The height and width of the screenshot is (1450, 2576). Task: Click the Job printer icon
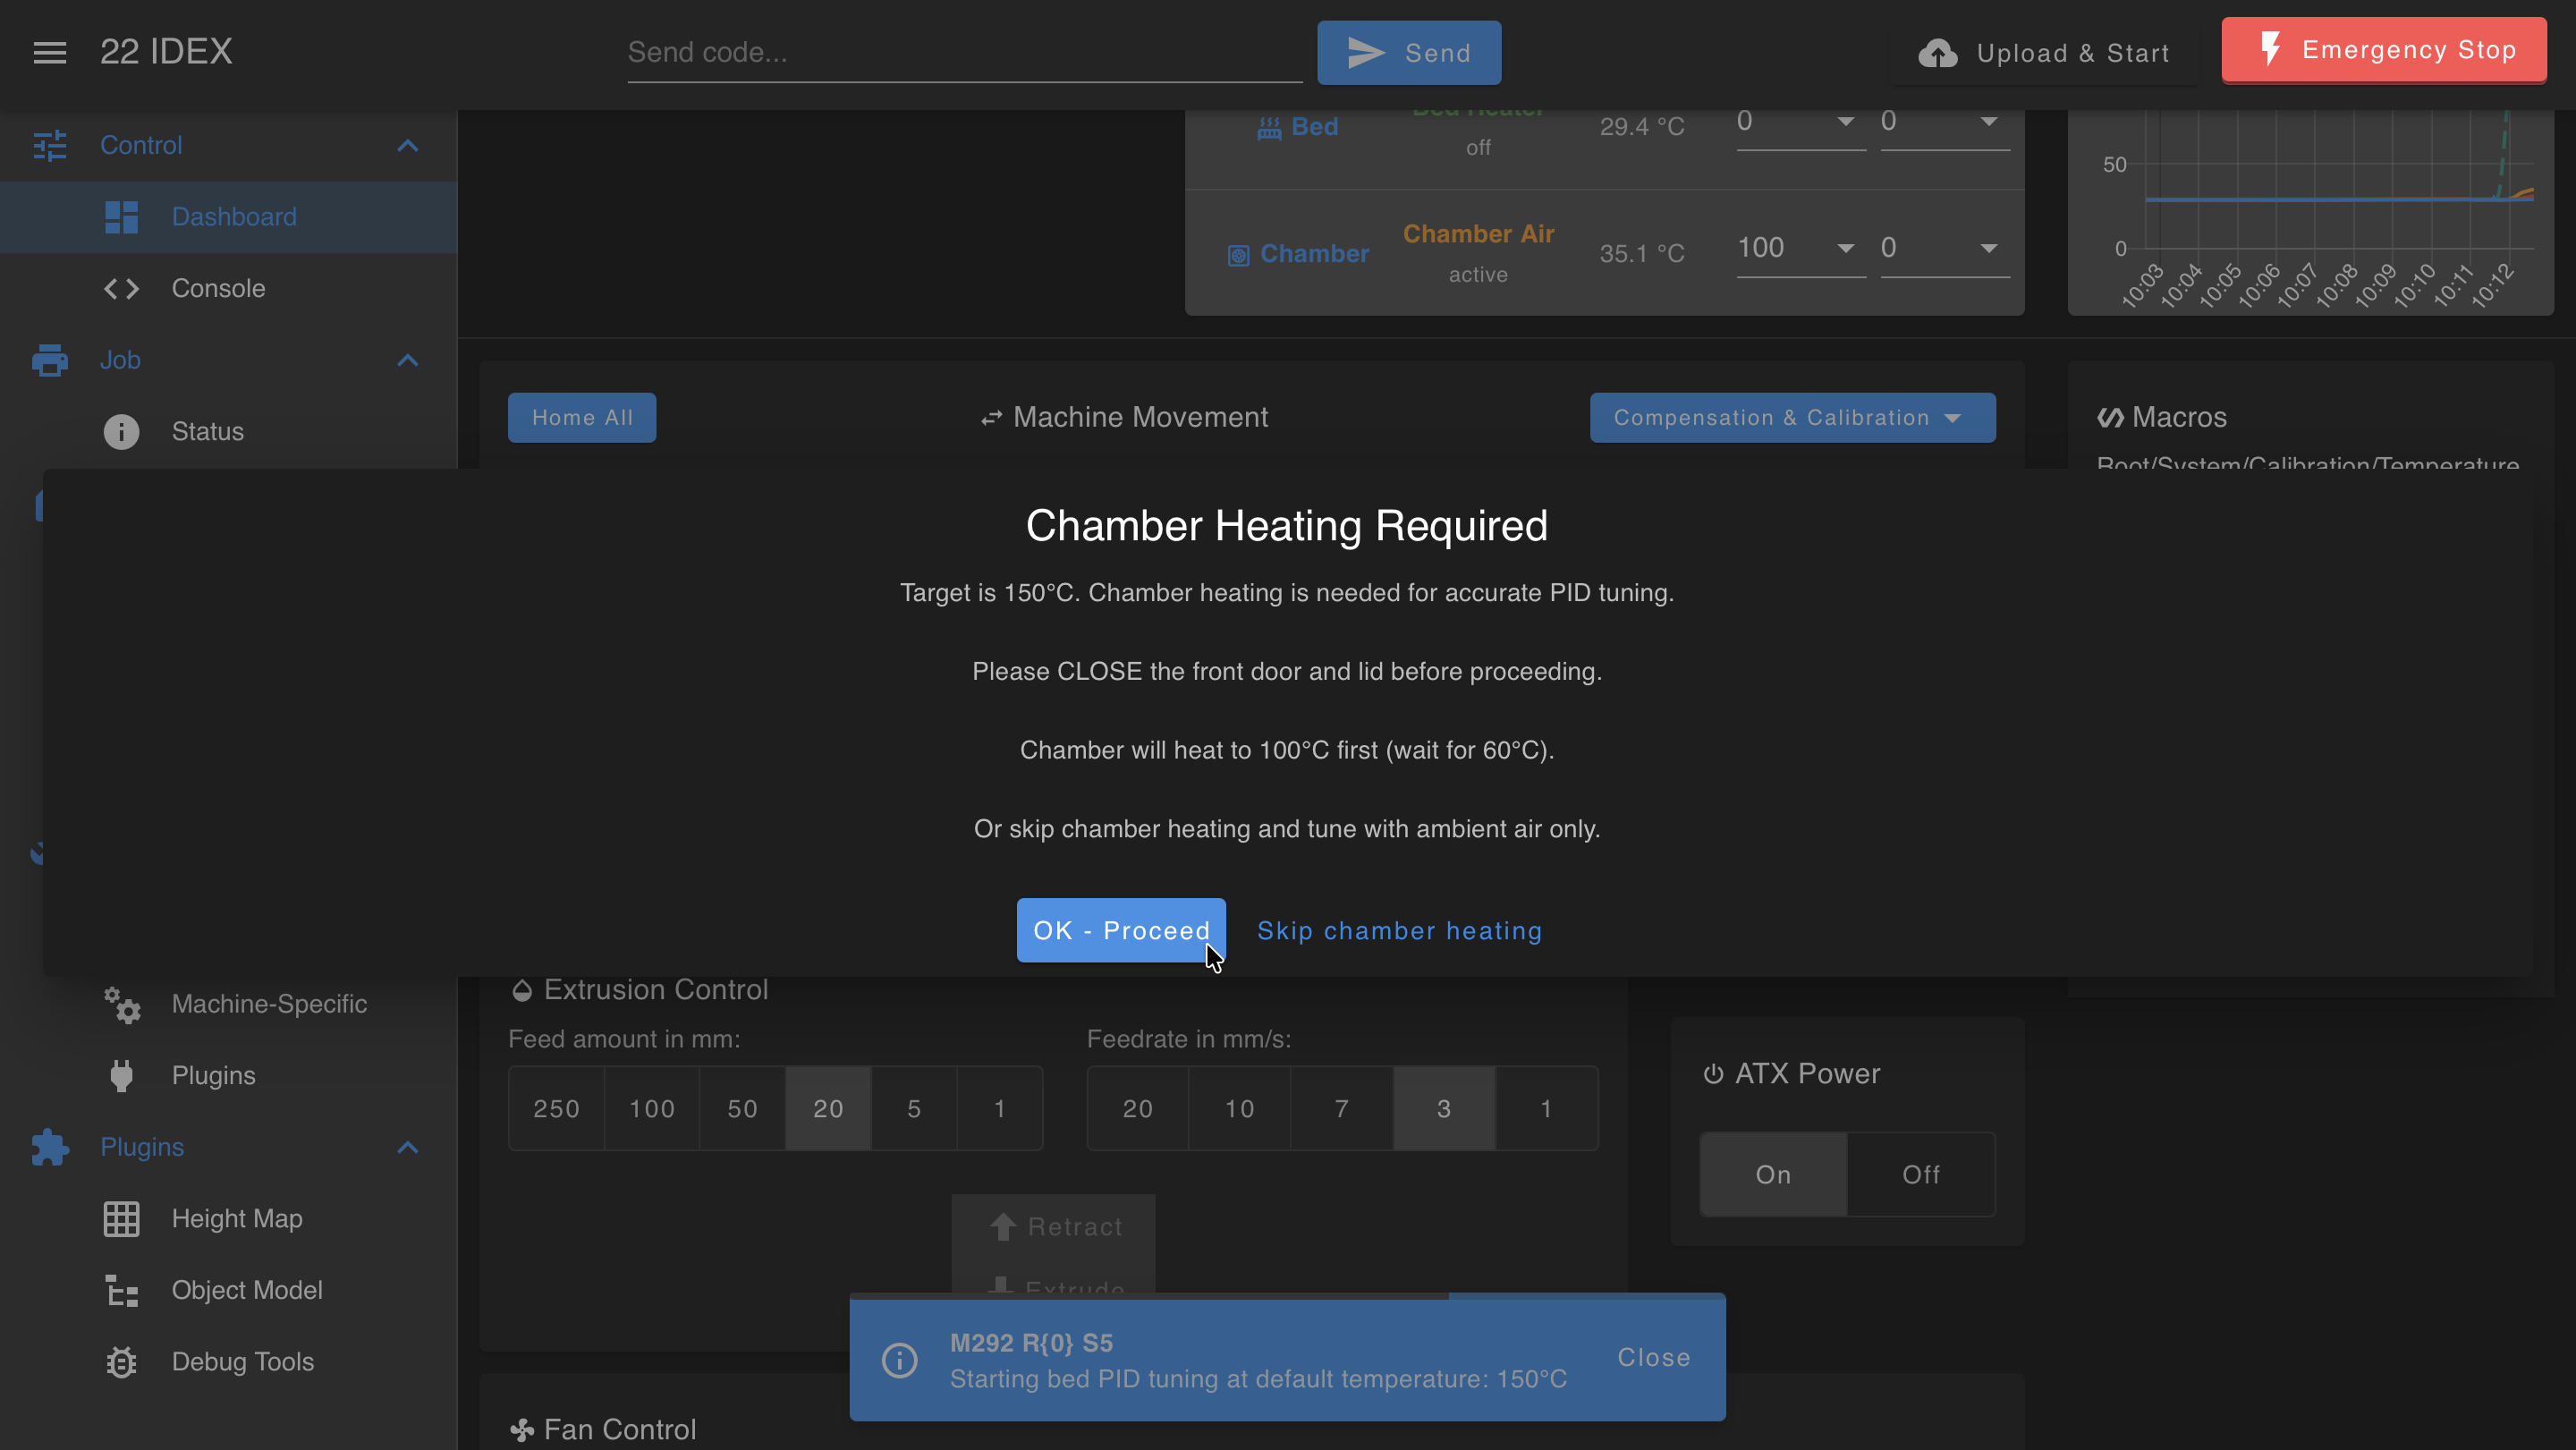pos(50,360)
